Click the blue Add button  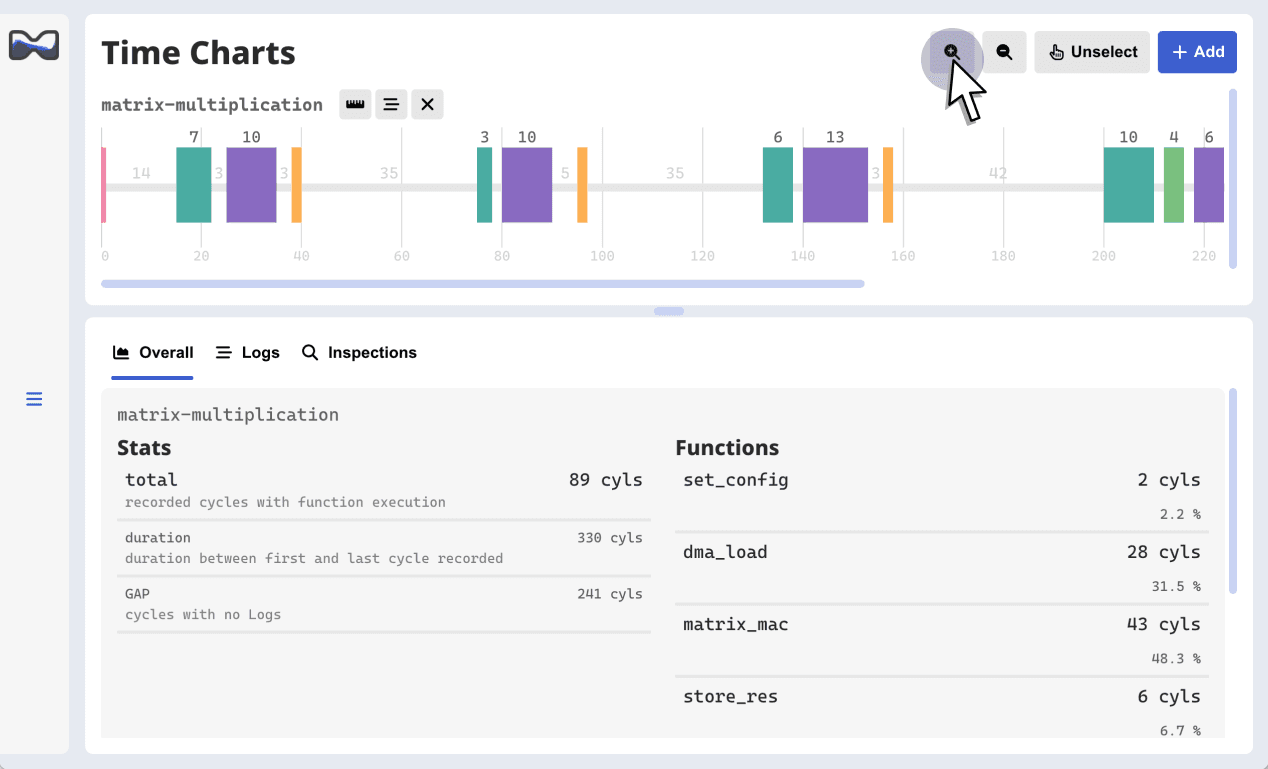coord(1197,52)
